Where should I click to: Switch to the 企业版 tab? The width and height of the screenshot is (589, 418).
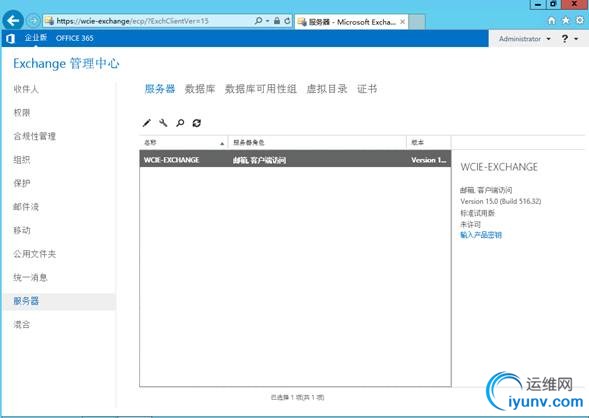[36, 38]
